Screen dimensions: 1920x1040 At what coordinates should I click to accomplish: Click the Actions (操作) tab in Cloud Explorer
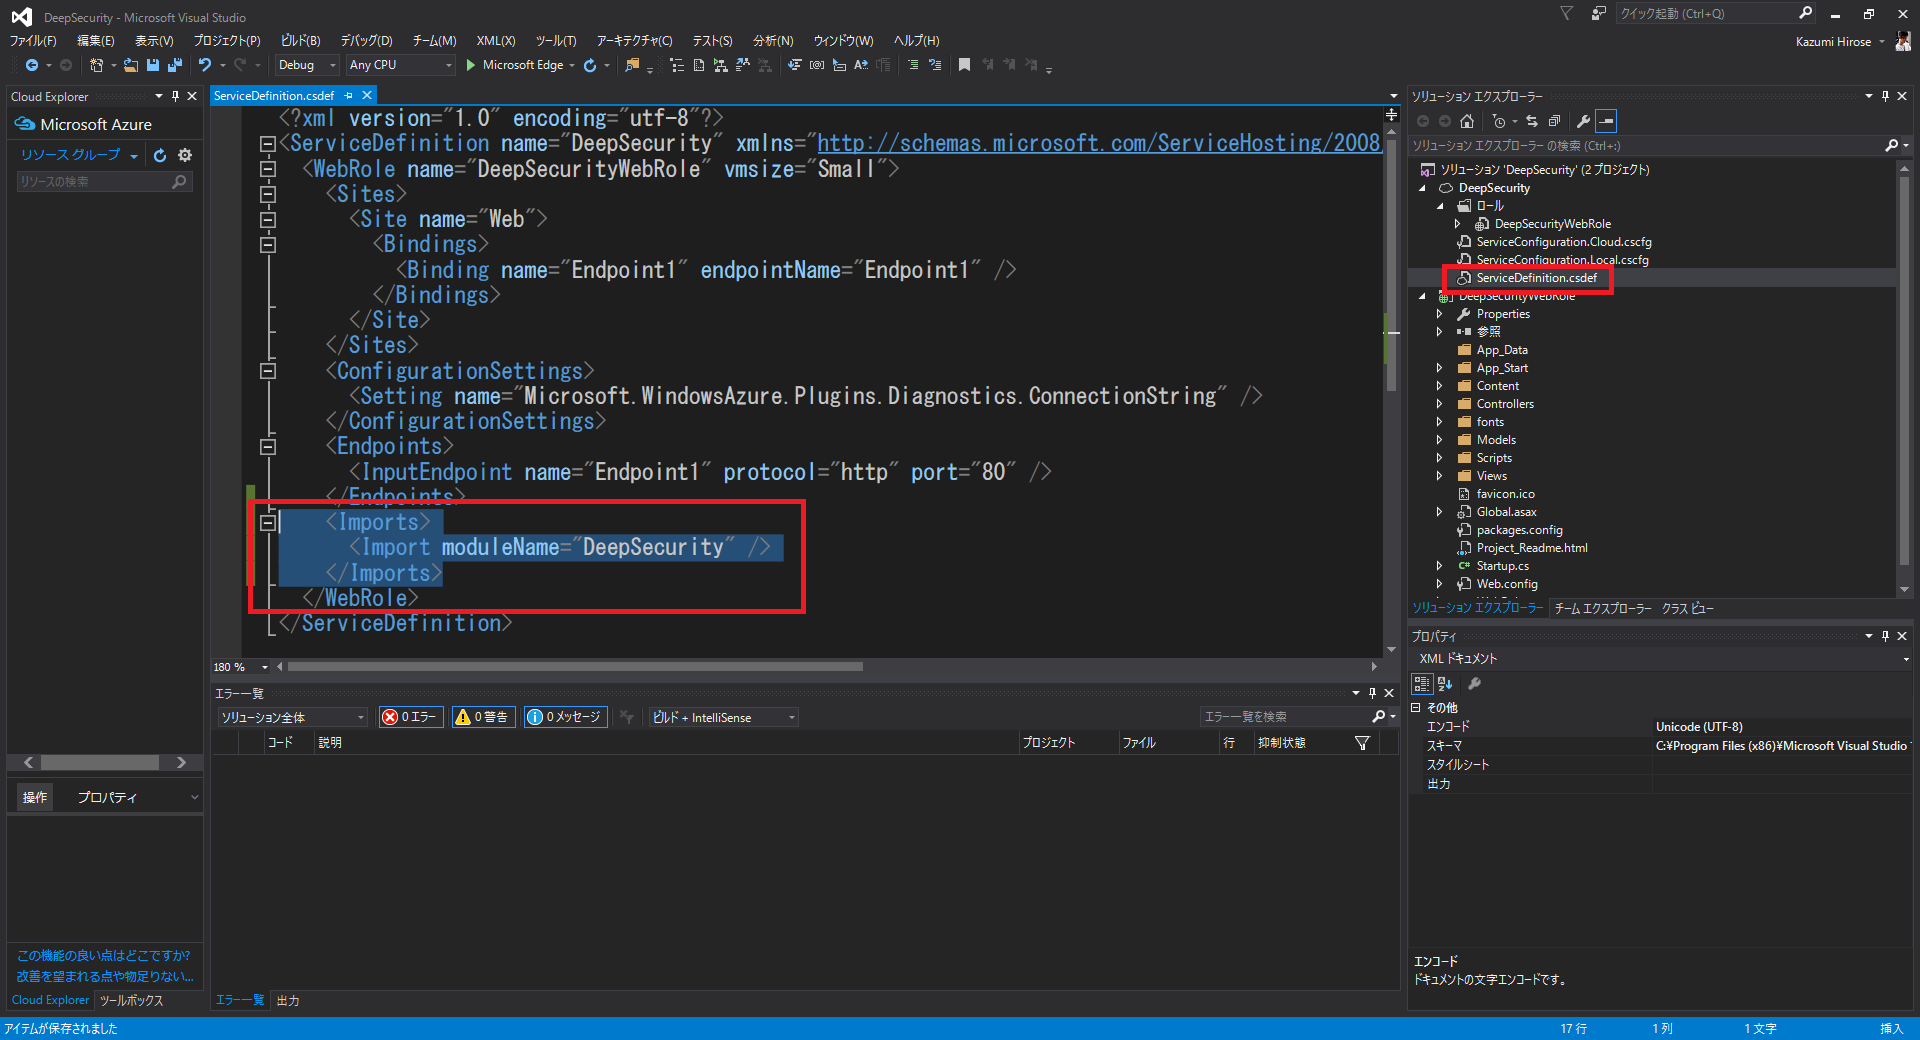(35, 797)
